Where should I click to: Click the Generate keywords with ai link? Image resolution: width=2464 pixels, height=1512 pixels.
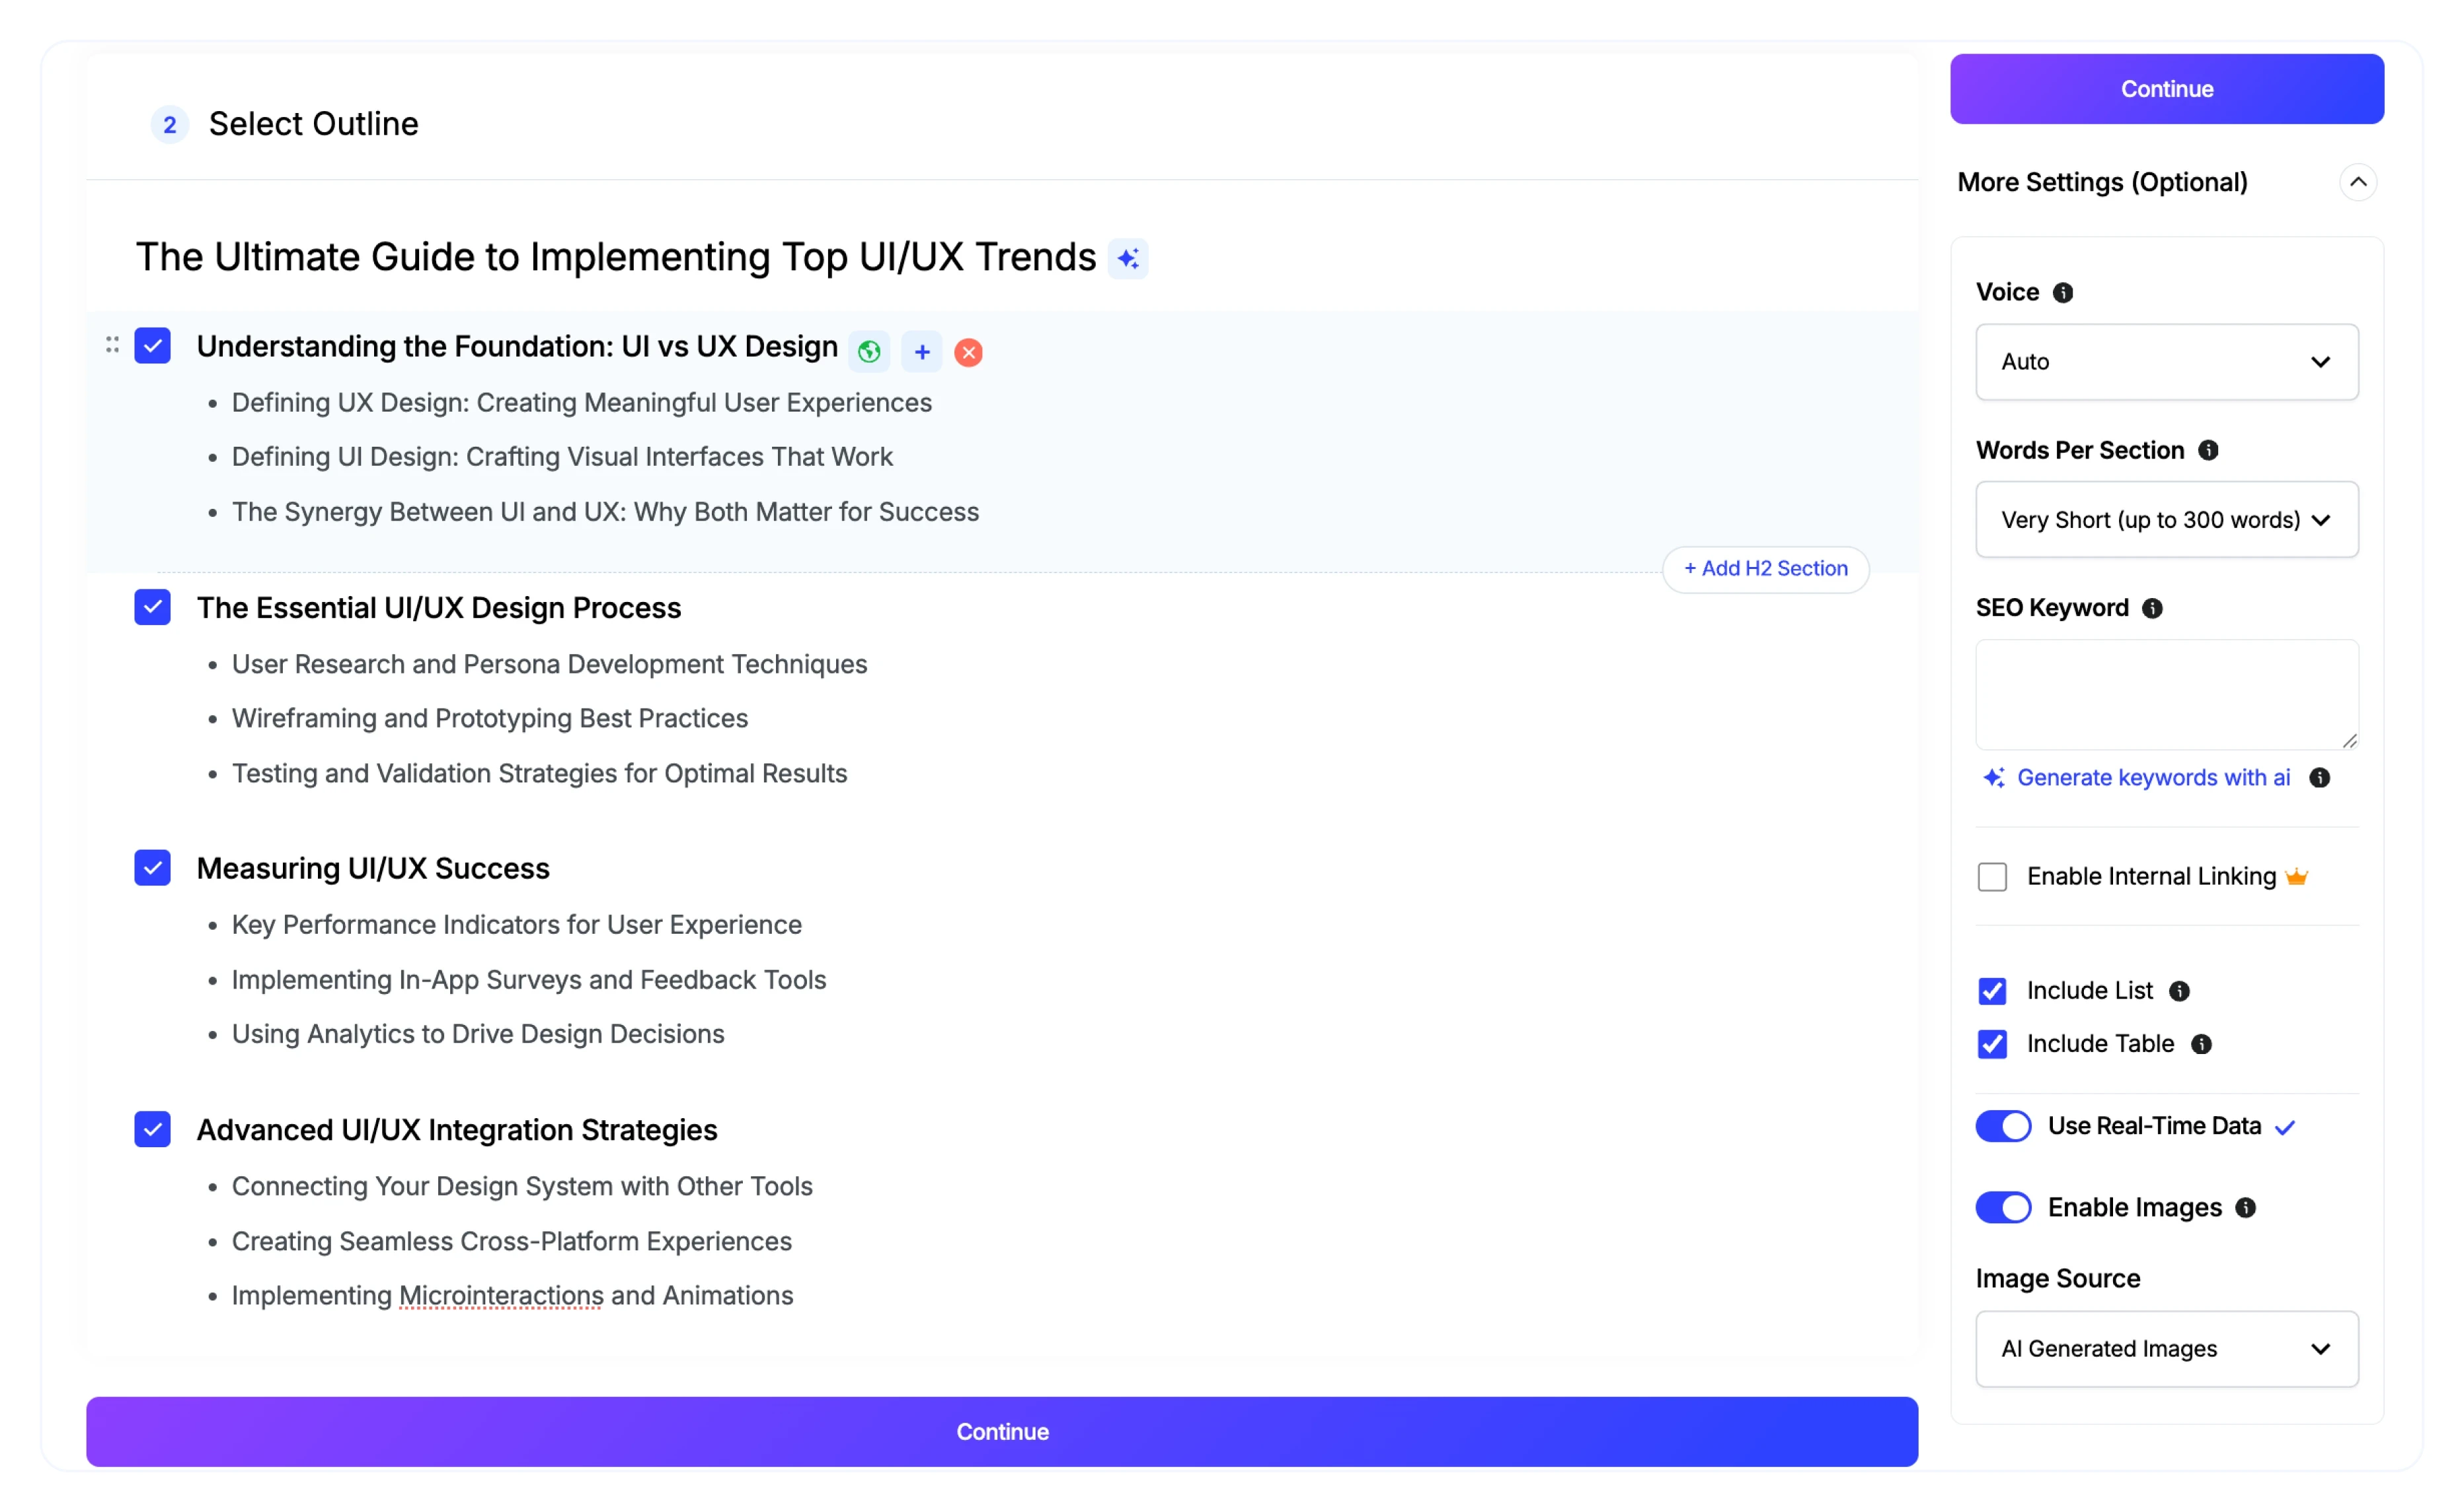pyautogui.click(x=2153, y=778)
